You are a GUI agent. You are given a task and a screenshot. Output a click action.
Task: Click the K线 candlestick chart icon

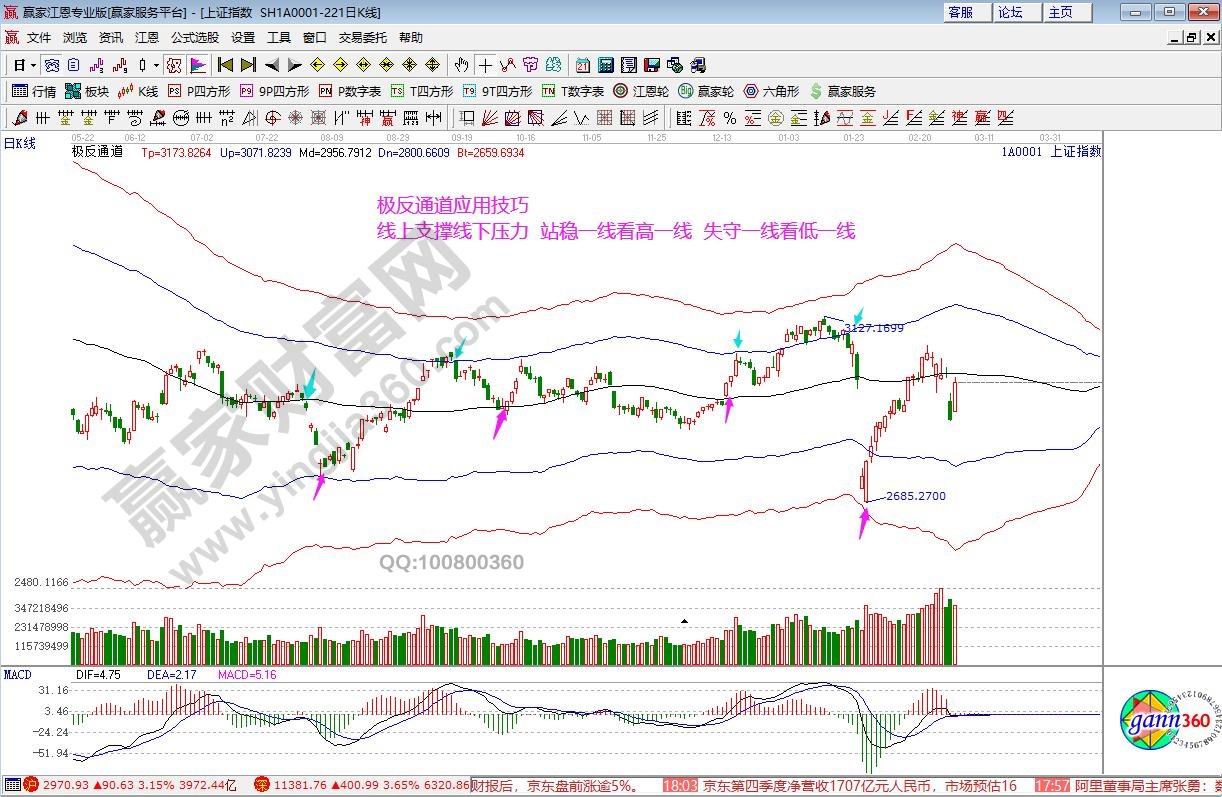pos(138,91)
